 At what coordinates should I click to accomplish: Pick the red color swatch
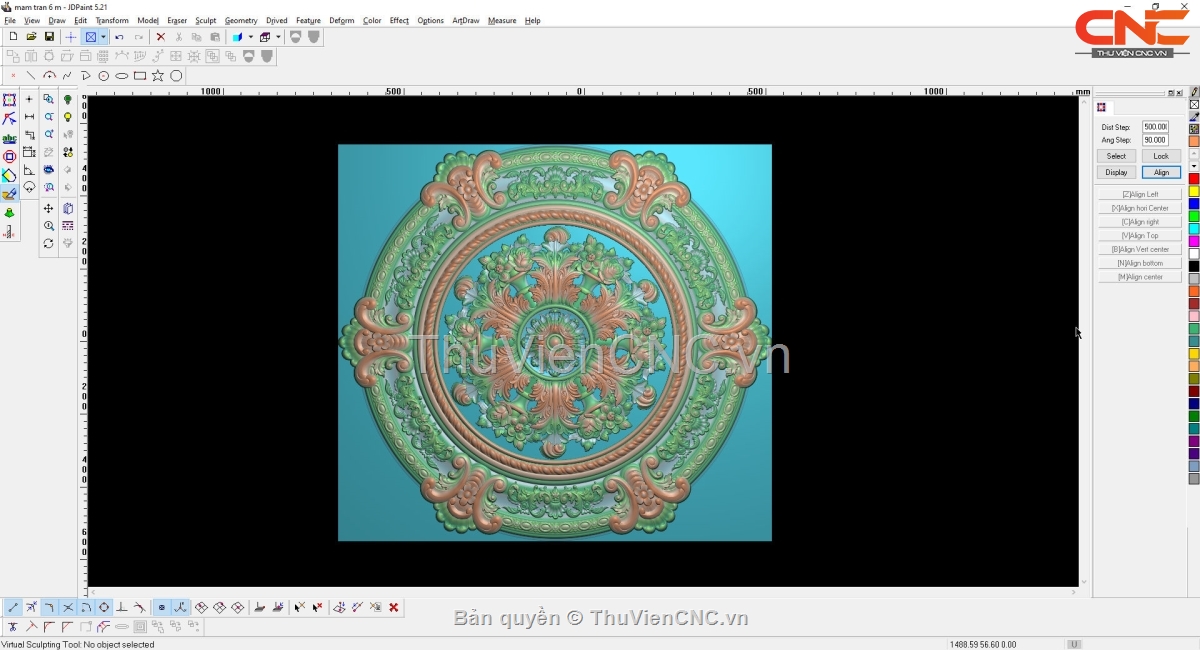point(1194,179)
